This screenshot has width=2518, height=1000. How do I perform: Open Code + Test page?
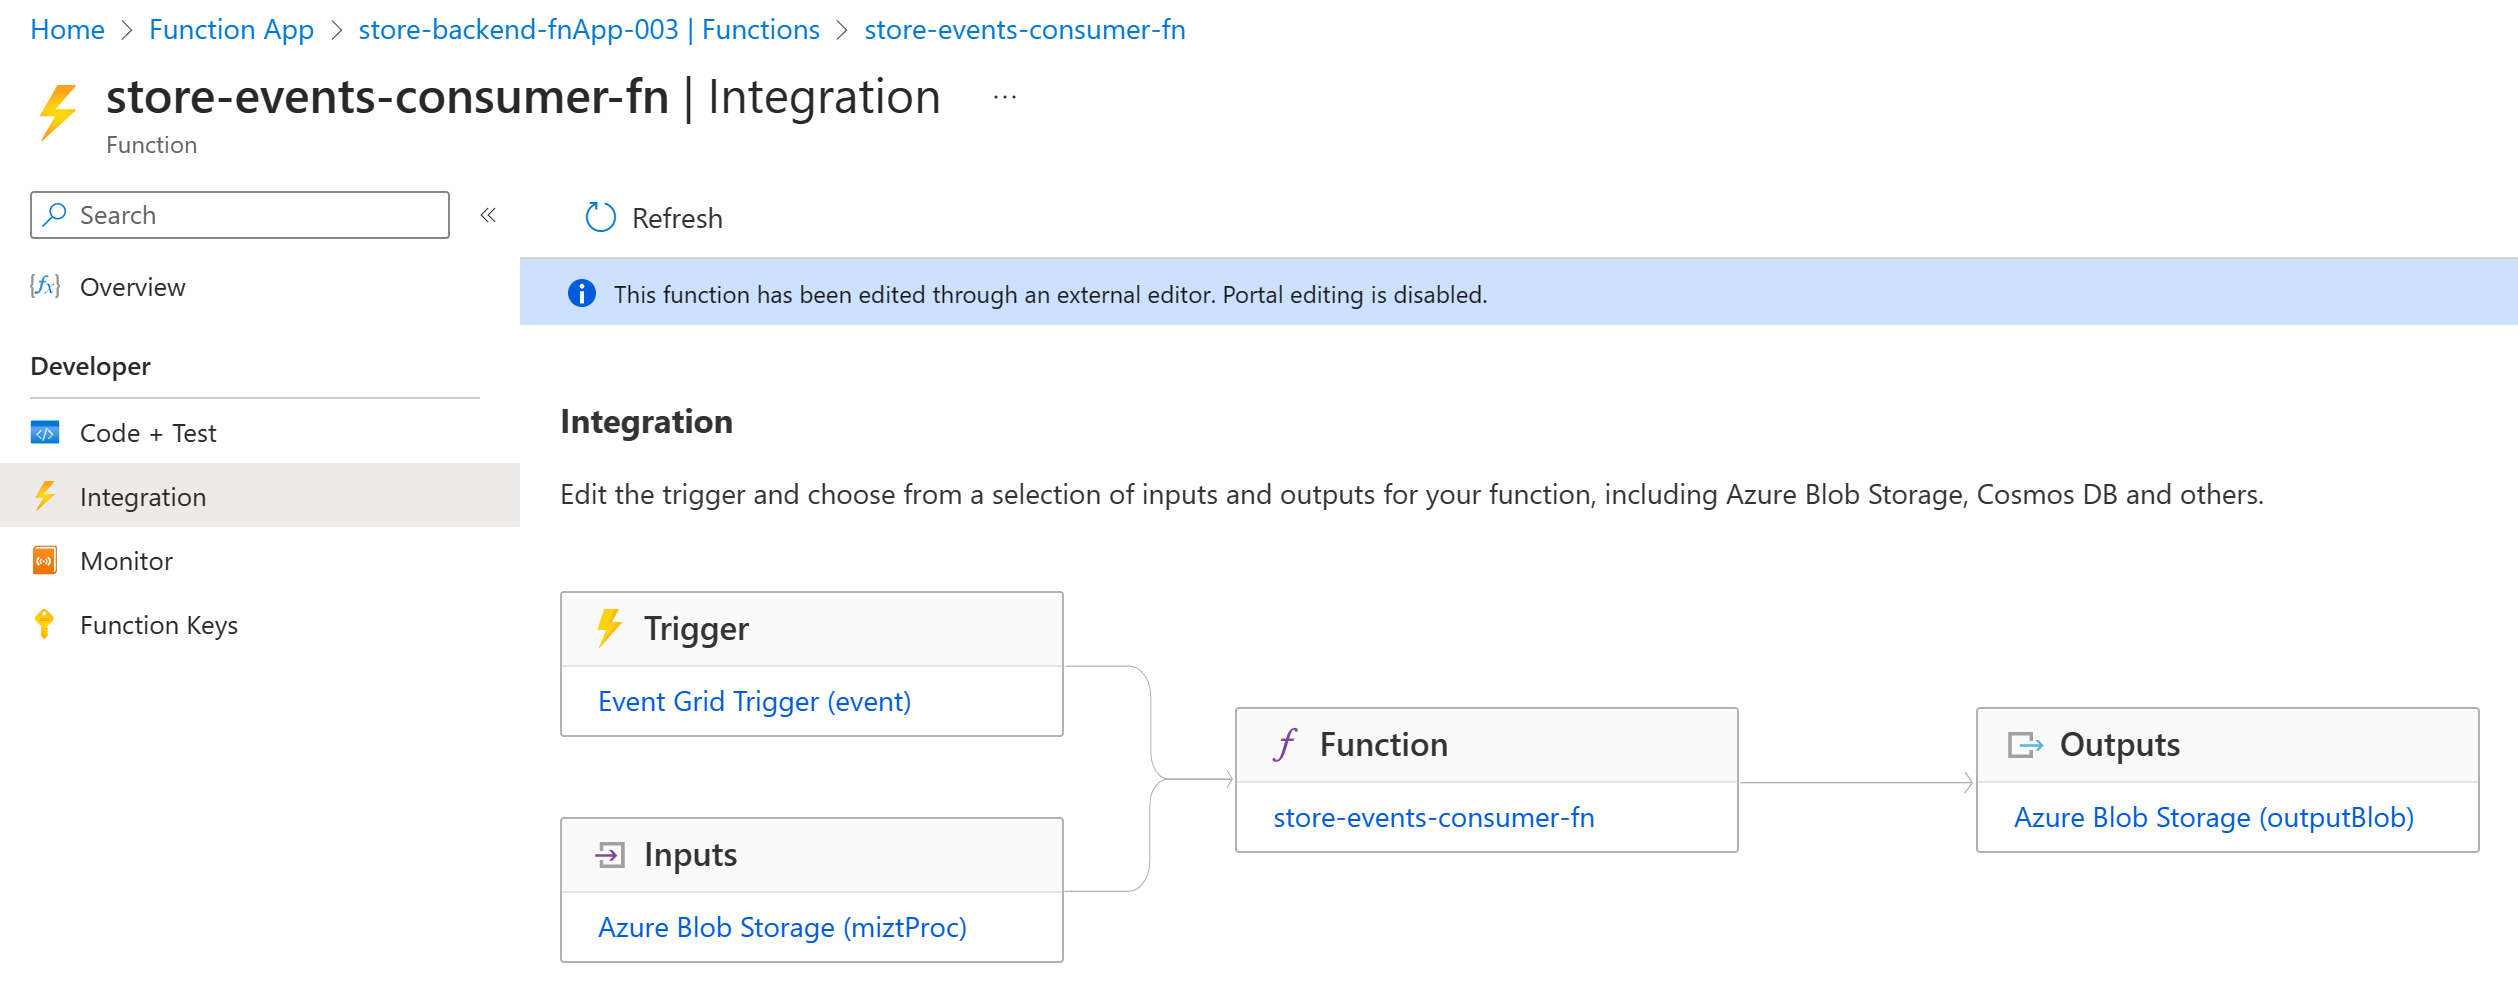pos(148,433)
